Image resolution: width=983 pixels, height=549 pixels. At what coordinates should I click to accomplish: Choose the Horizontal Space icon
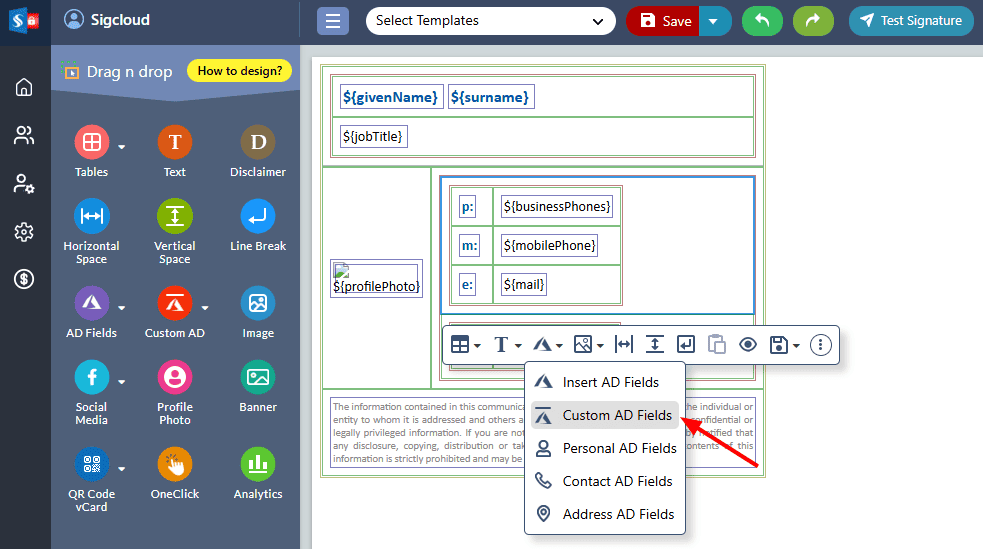coord(91,217)
